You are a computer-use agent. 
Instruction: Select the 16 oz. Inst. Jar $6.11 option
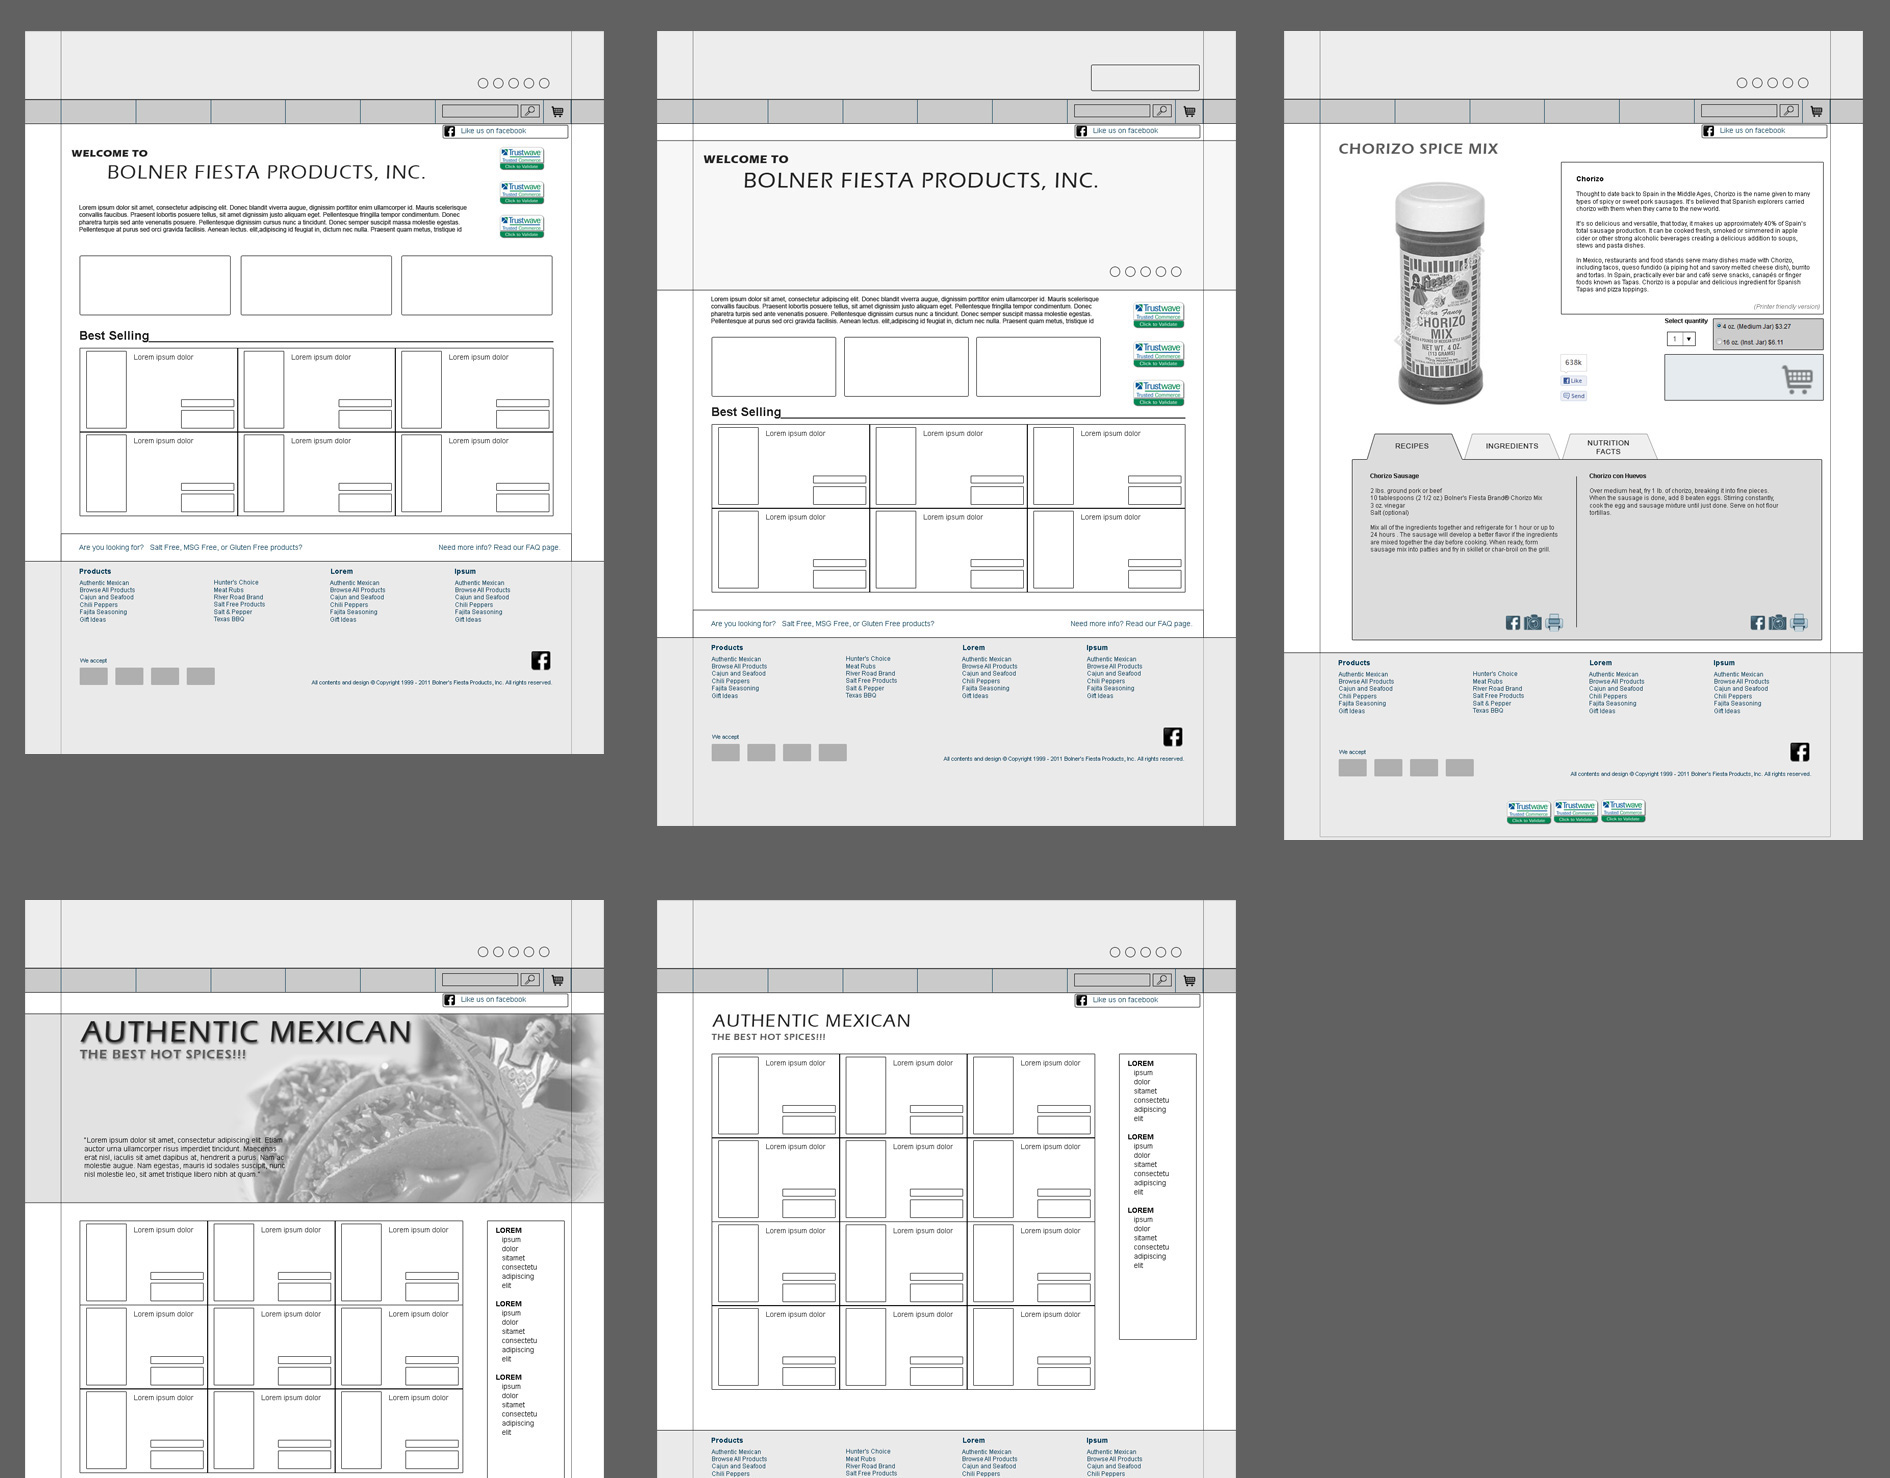pyautogui.click(x=1750, y=343)
